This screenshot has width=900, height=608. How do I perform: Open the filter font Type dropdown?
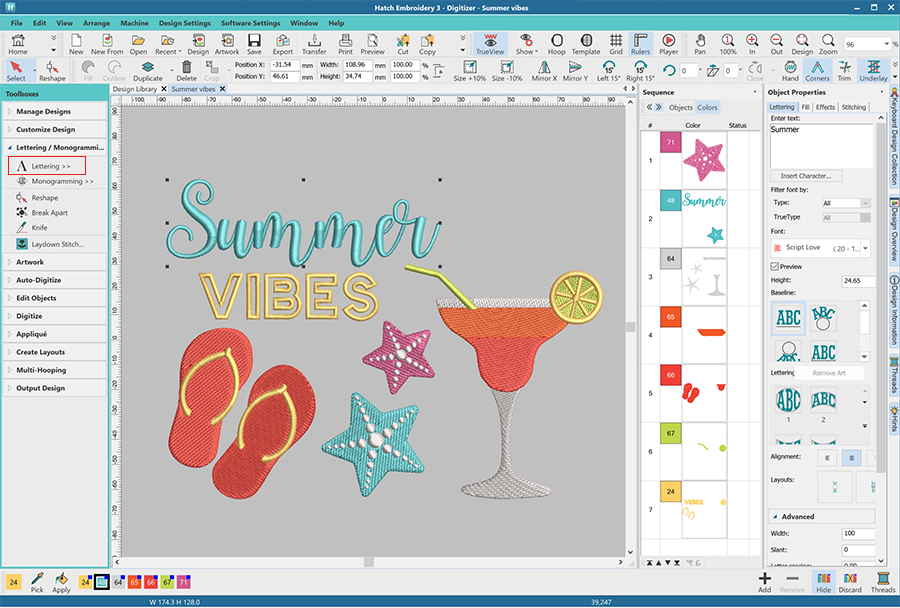click(x=845, y=203)
